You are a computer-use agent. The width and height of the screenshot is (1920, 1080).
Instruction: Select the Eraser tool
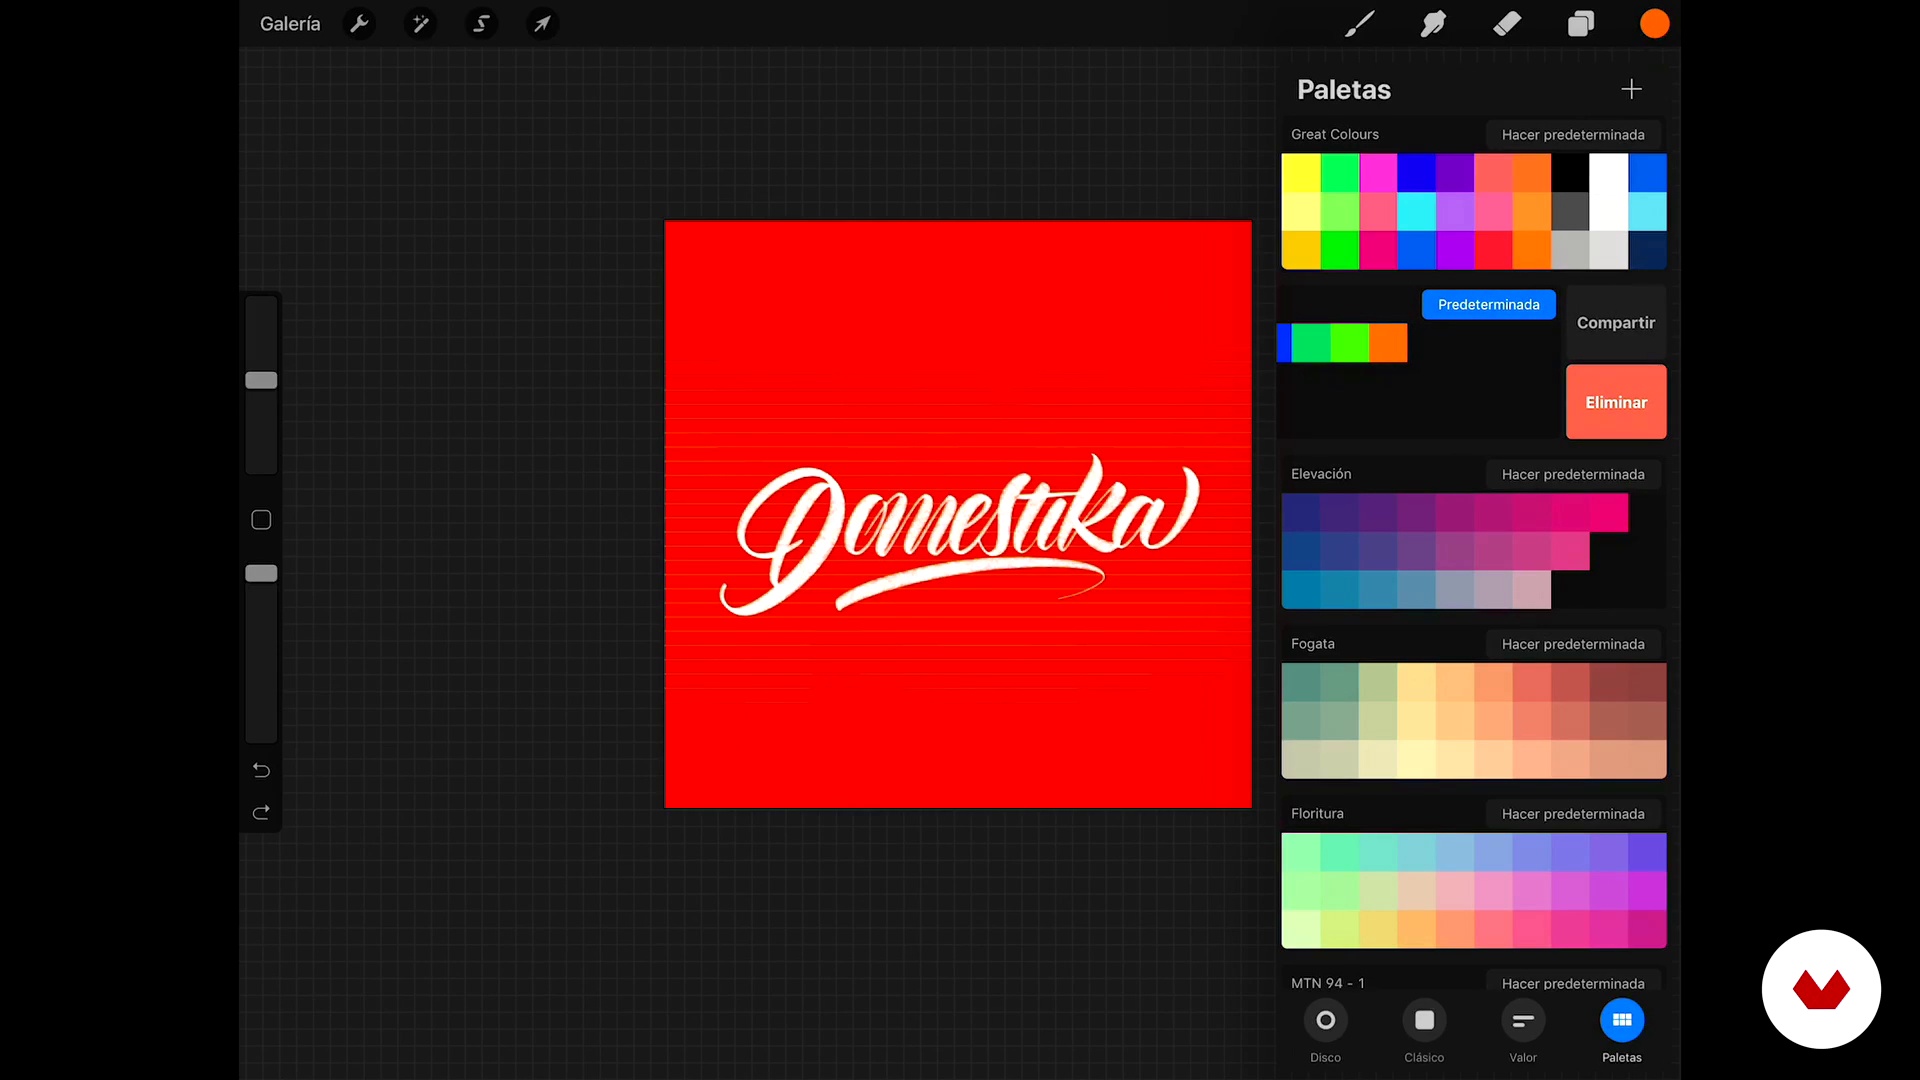1507,24
